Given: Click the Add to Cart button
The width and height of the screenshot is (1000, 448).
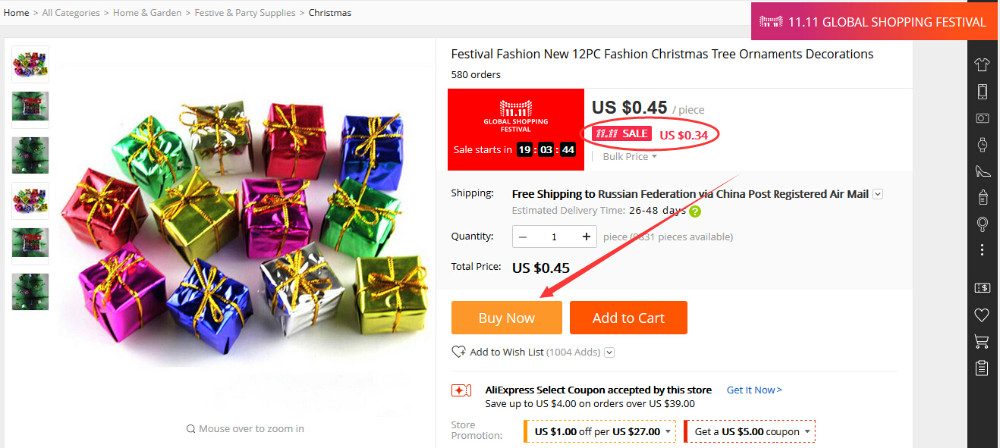Looking at the screenshot, I should pos(628,318).
